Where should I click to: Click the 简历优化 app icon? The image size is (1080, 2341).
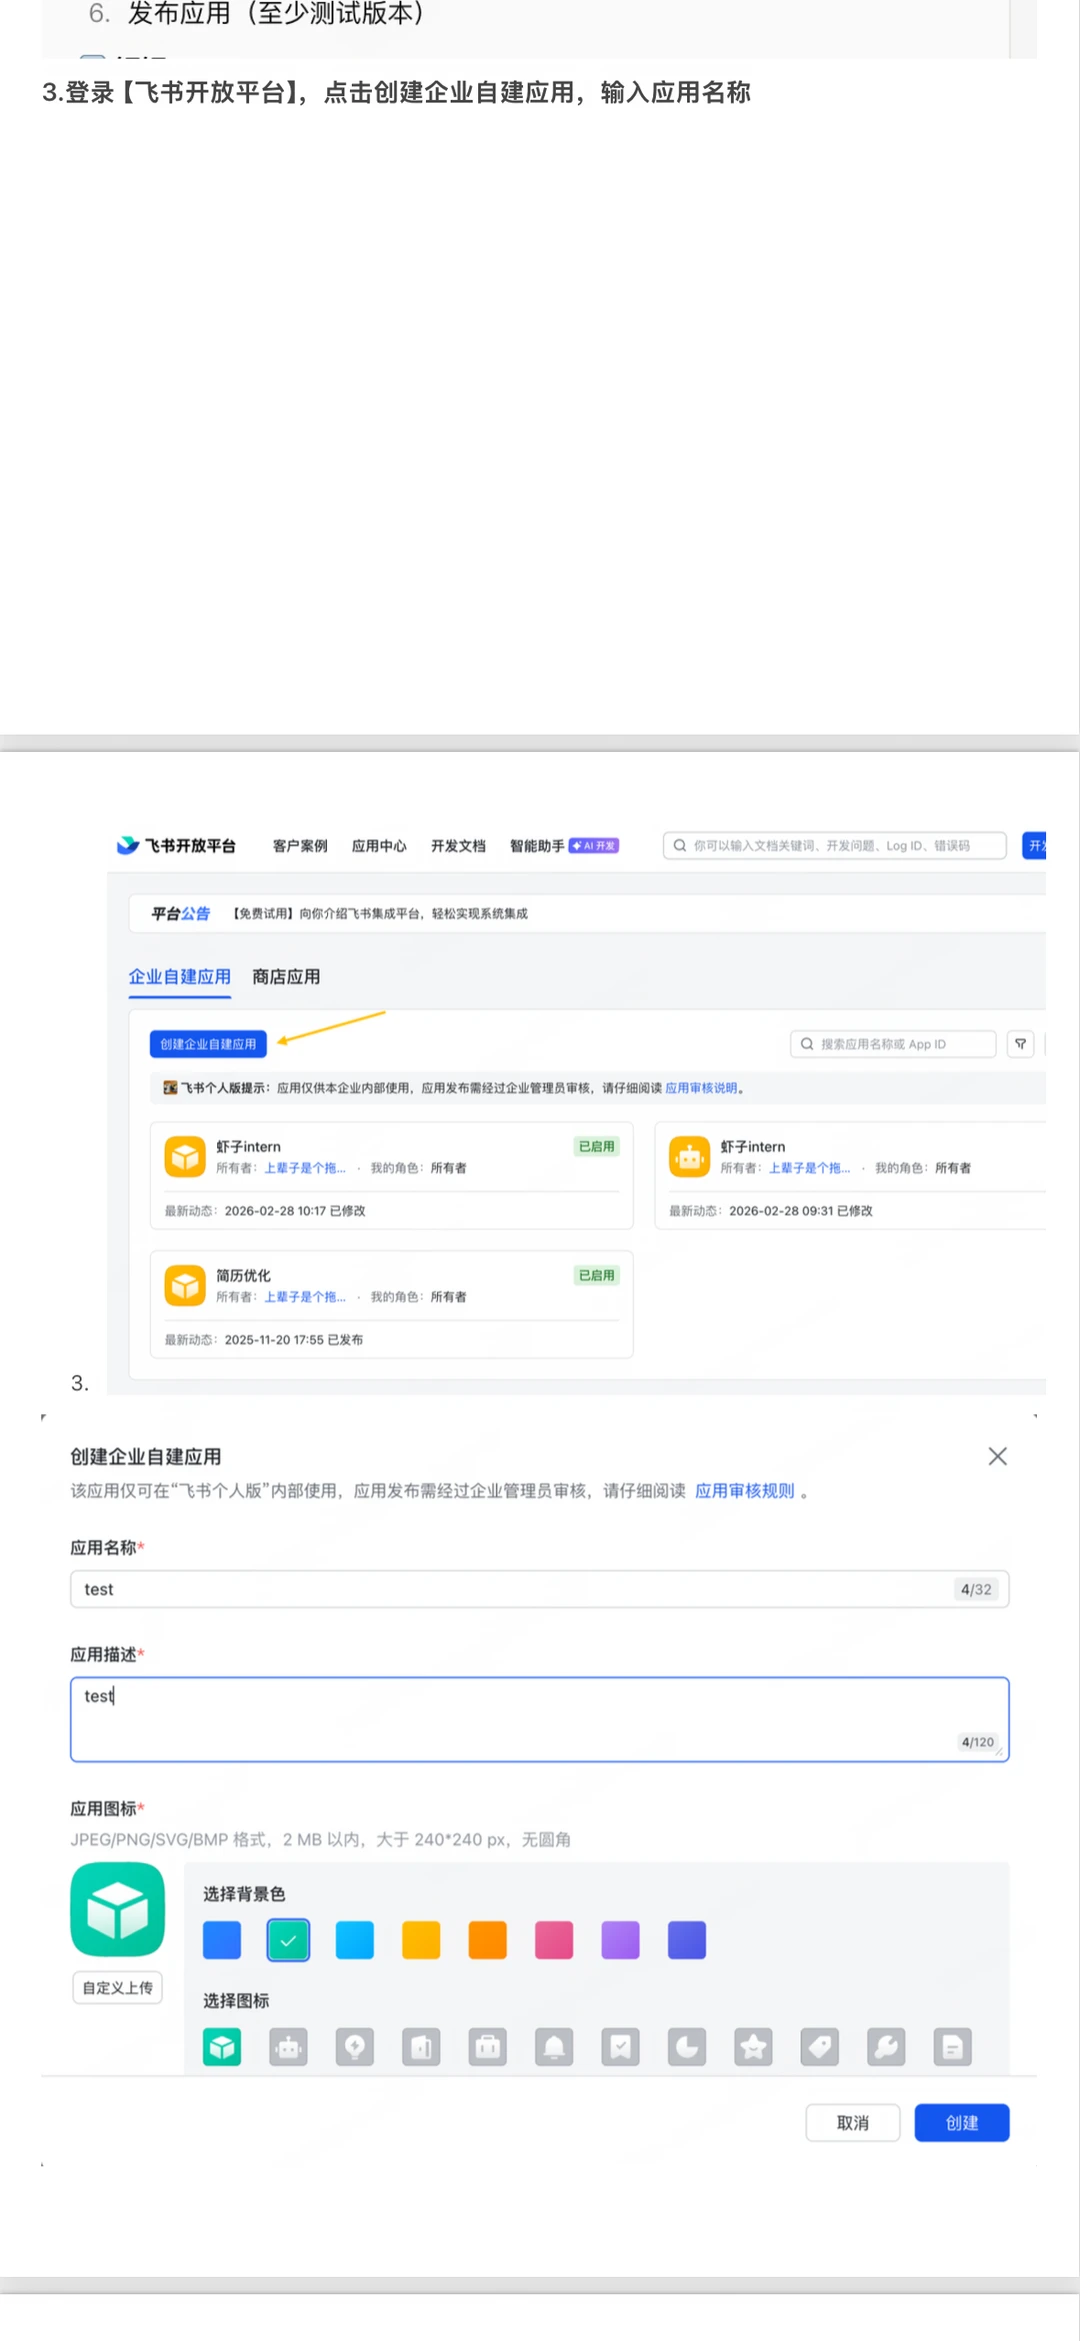185,1286
